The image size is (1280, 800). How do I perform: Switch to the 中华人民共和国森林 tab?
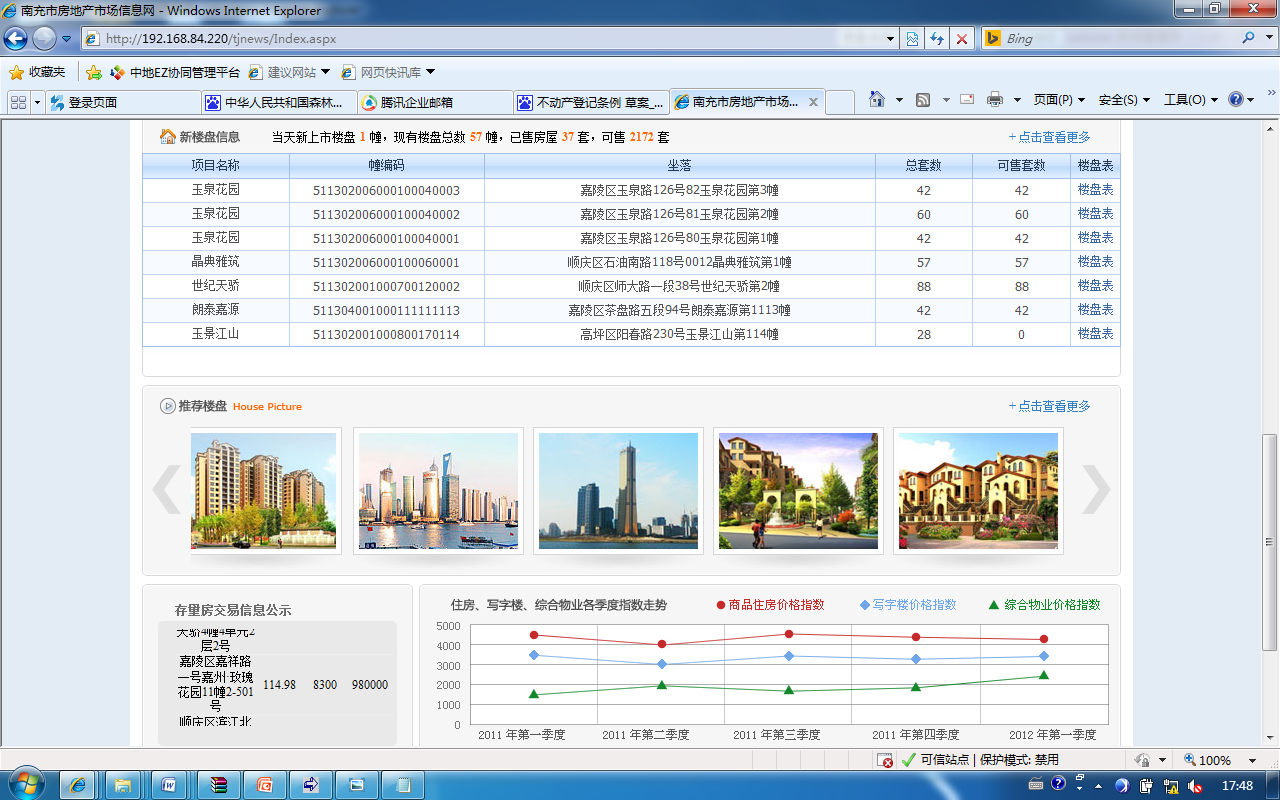click(278, 102)
